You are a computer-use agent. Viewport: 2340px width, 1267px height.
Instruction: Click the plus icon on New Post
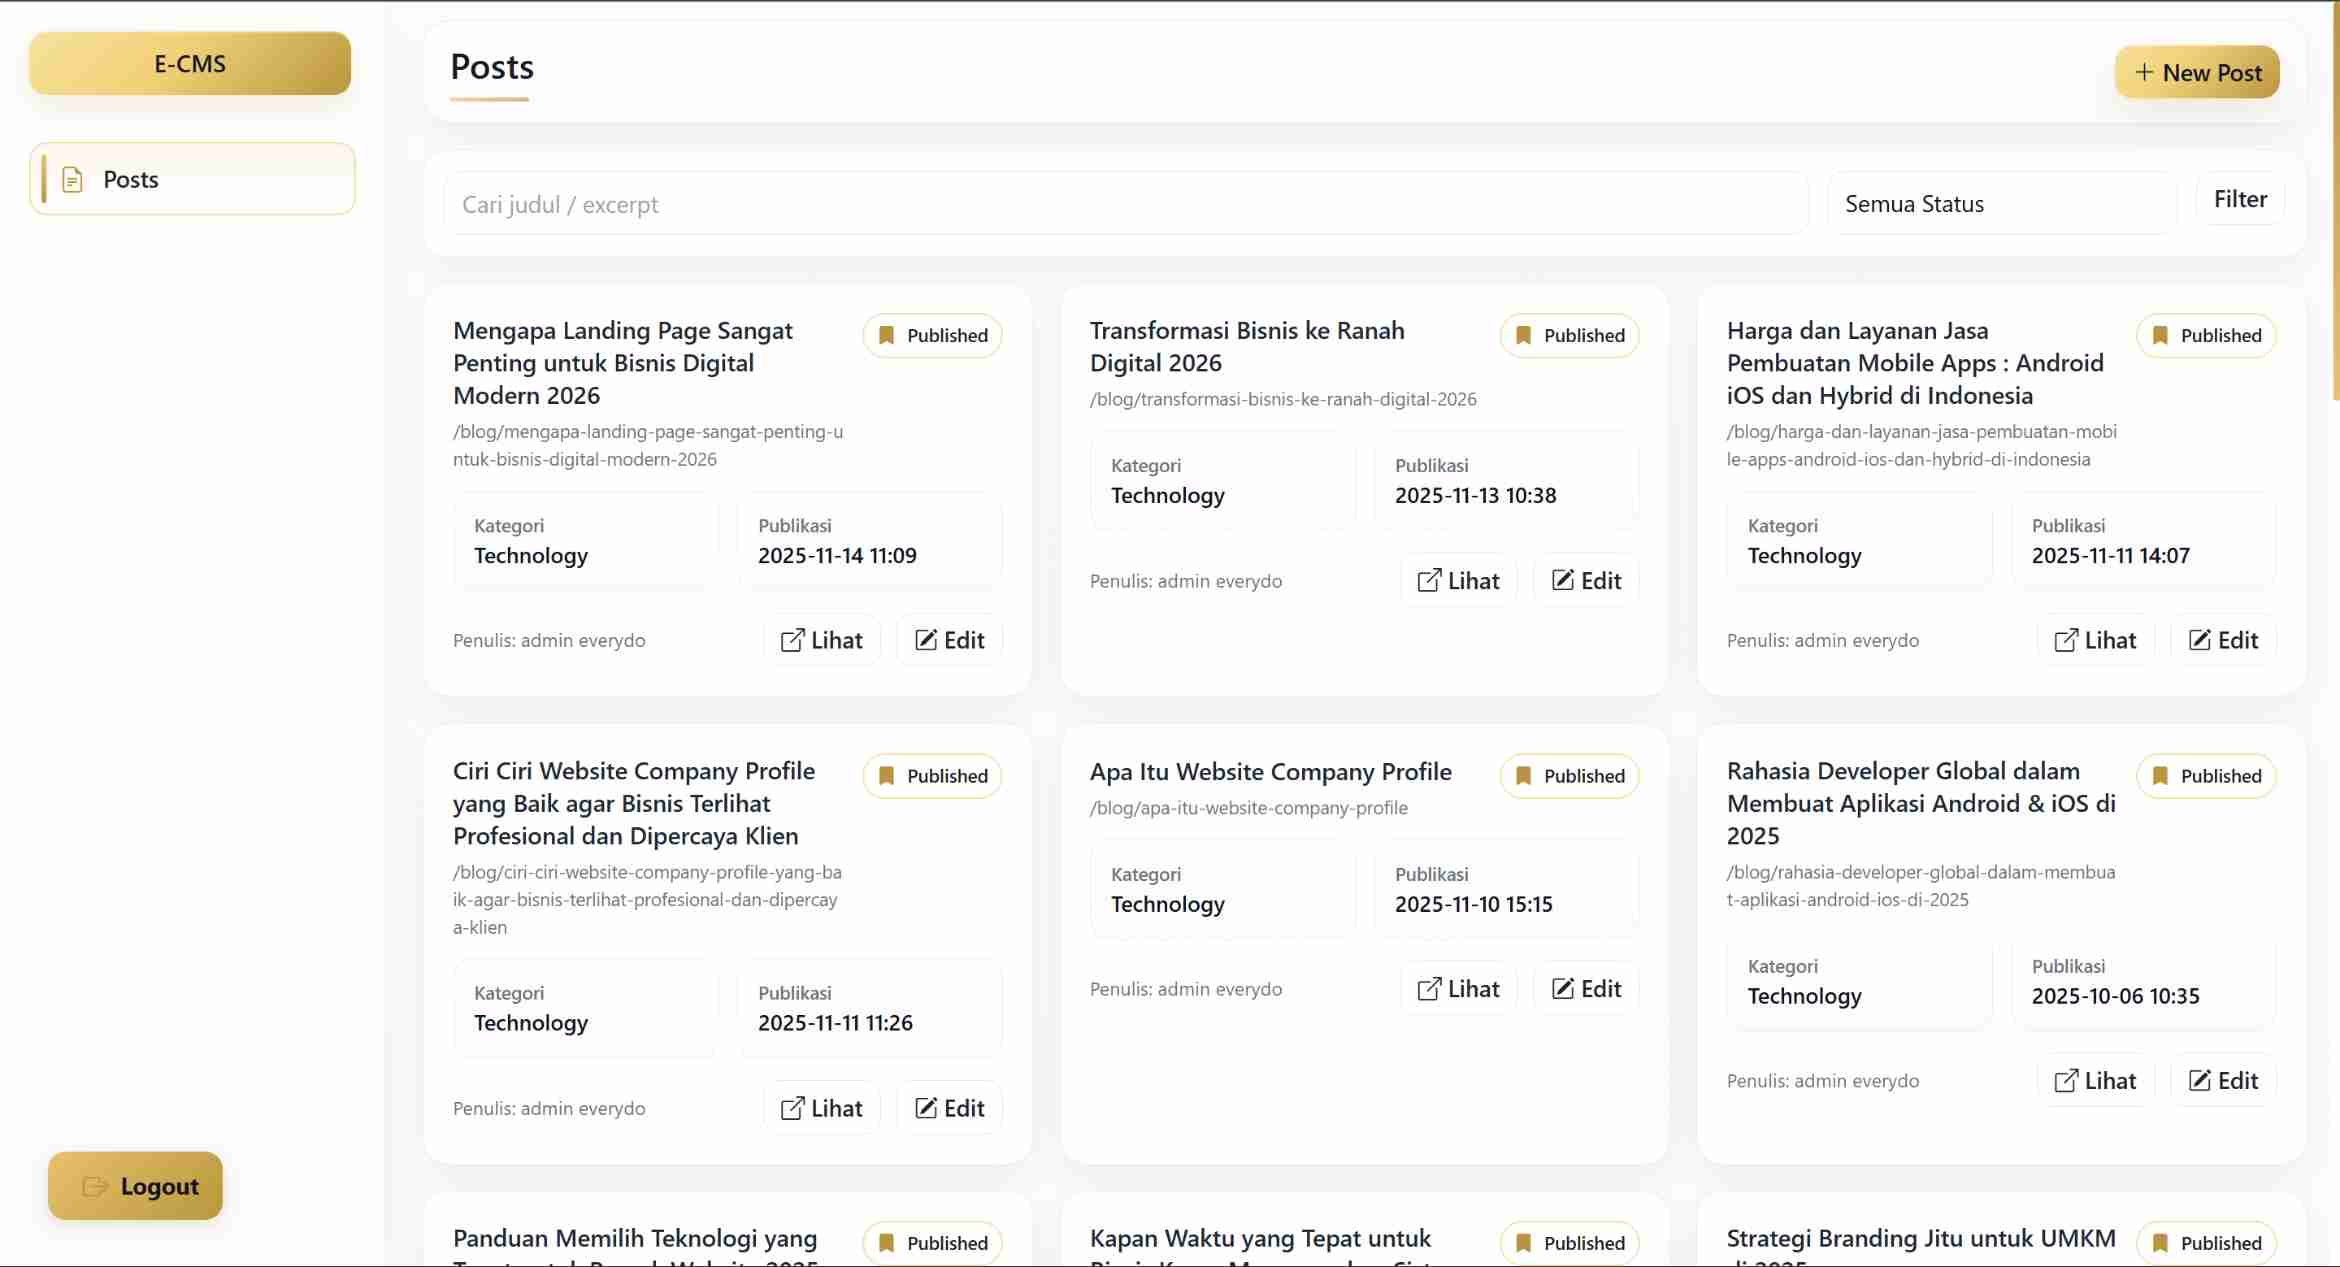coord(2144,72)
